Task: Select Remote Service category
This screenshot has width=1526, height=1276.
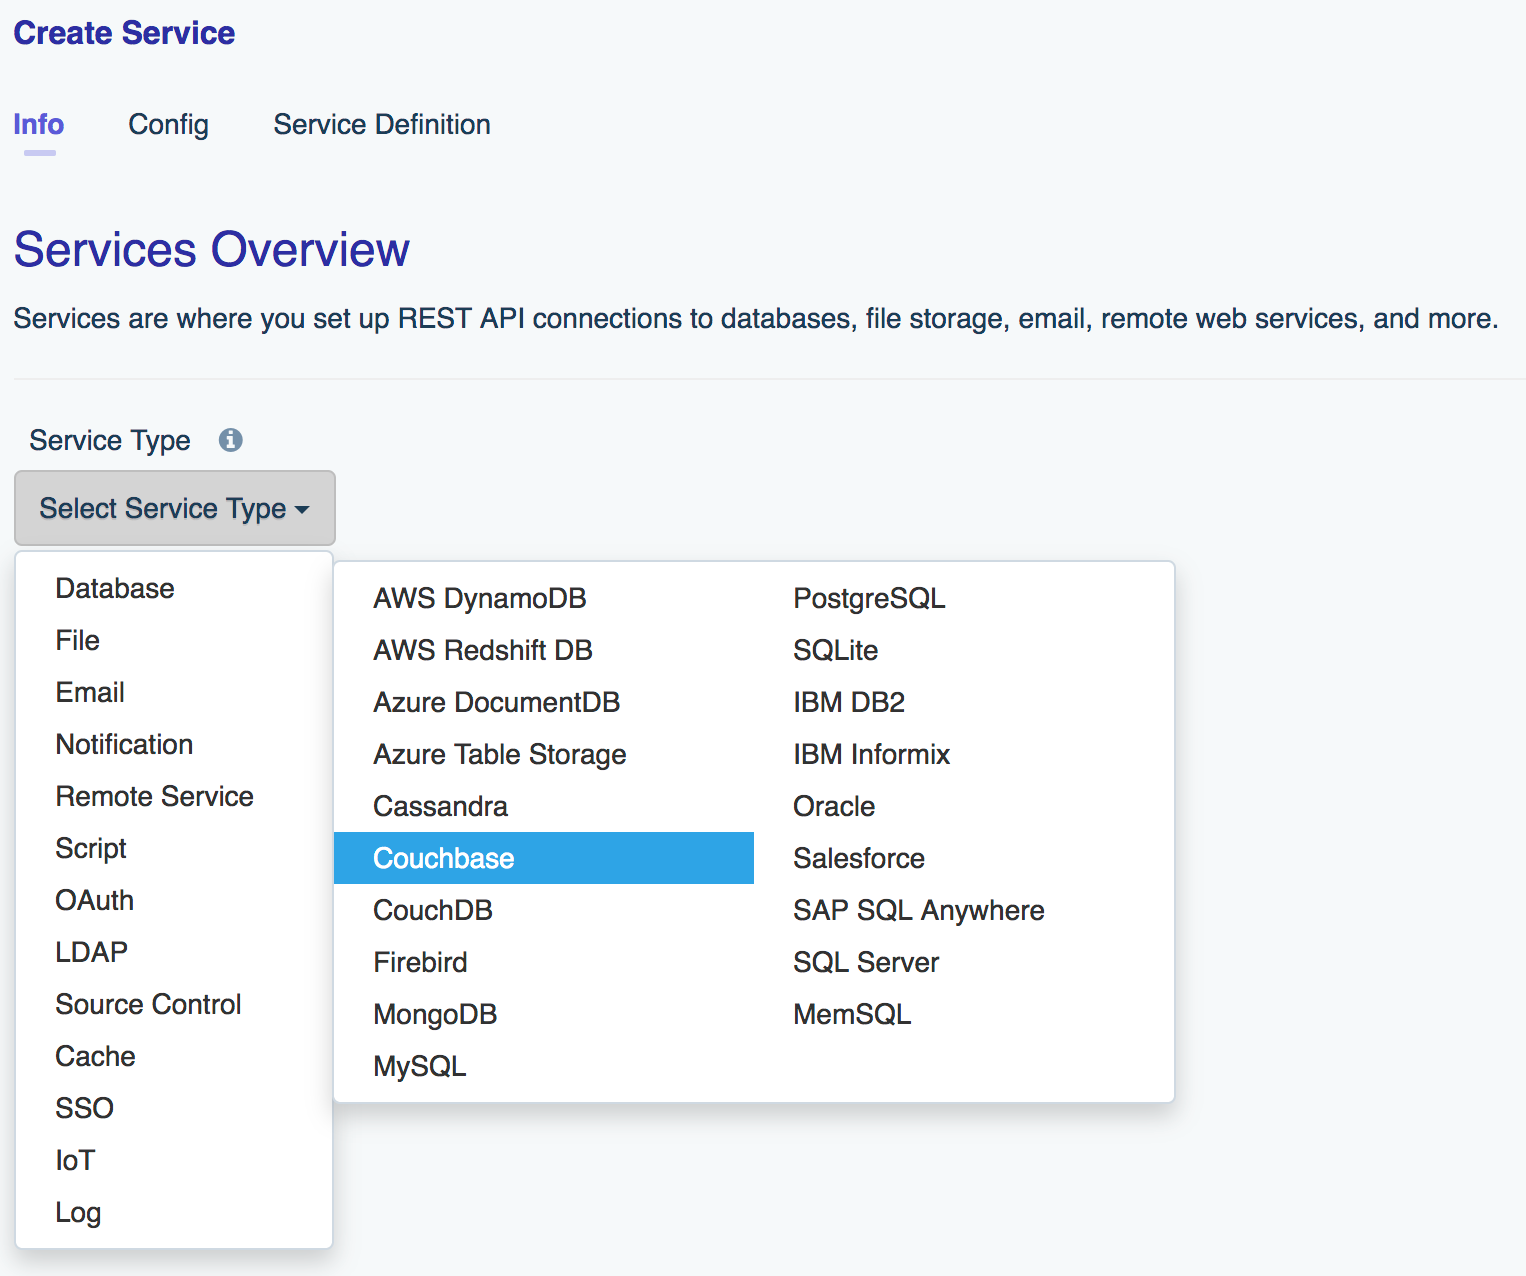Action: click(x=174, y=796)
